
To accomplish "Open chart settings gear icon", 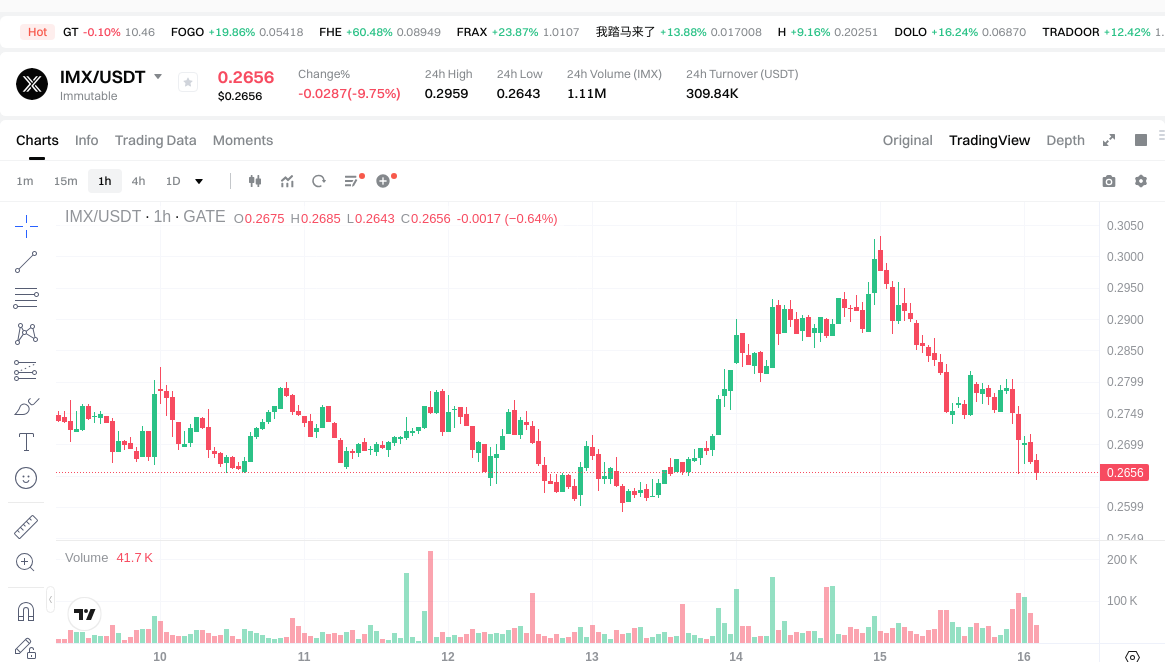I will click(1140, 181).
